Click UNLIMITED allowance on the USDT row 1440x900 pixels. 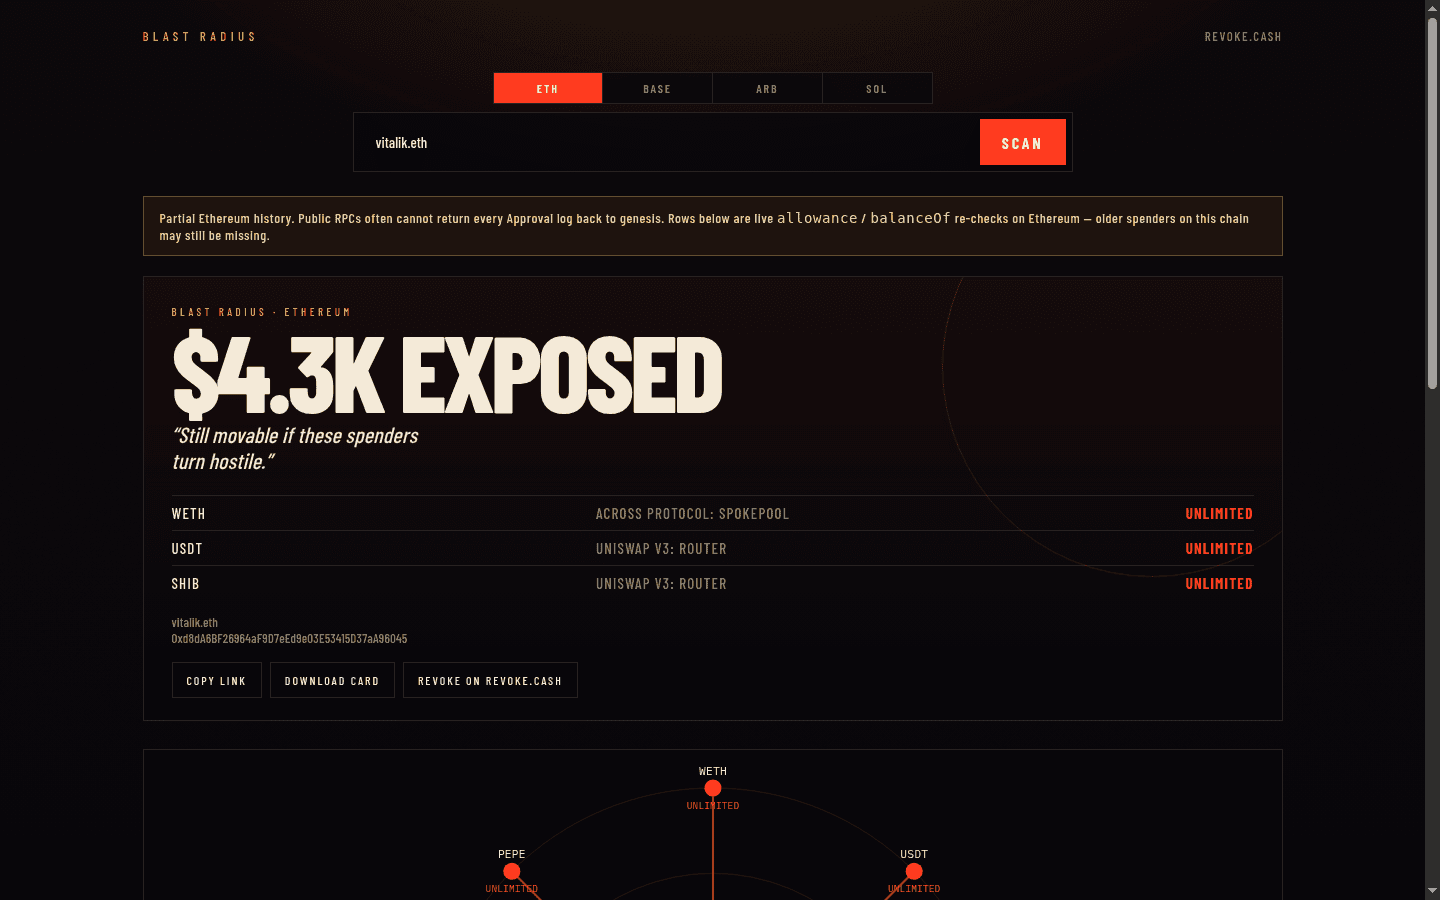(1219, 549)
